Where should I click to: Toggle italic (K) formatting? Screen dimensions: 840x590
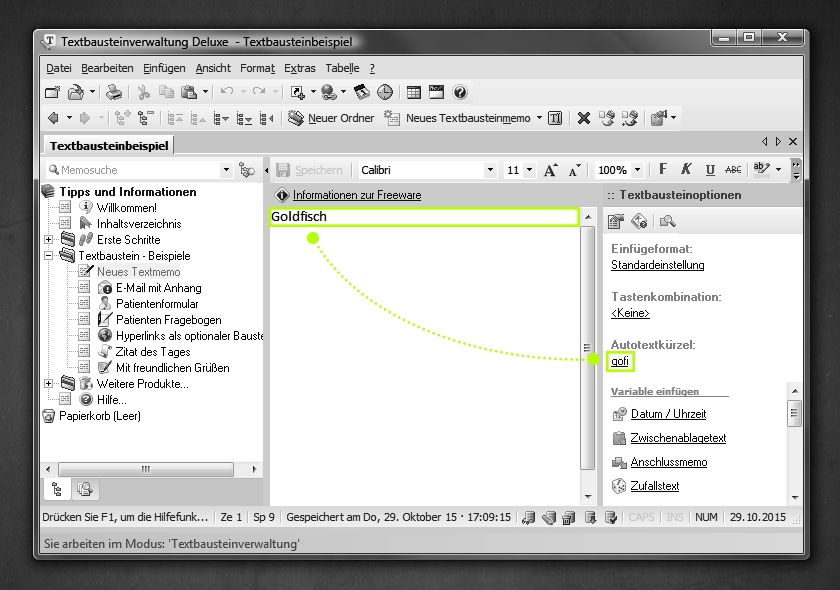686,170
